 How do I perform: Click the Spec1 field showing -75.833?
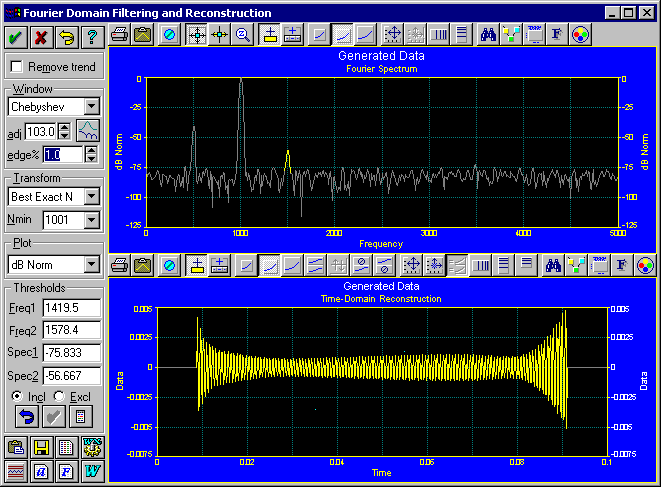click(72, 353)
